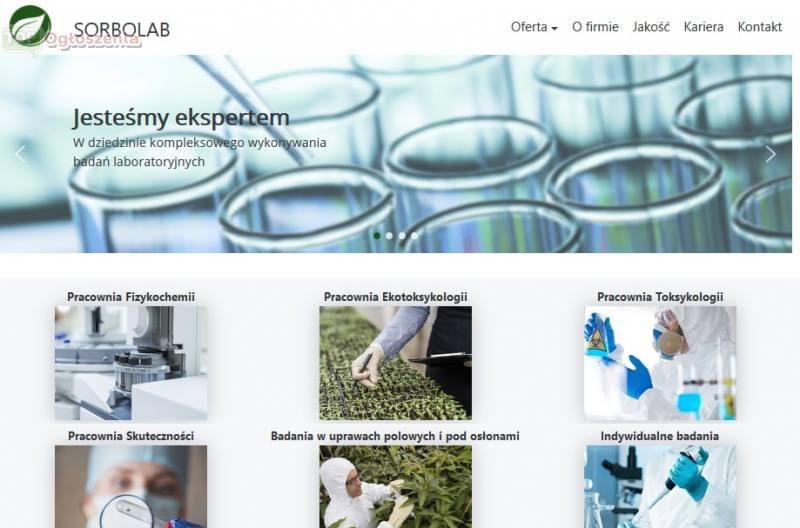800x528 pixels.
Task: Open the Pracownia Skuteczności heading link
Action: coord(131,436)
